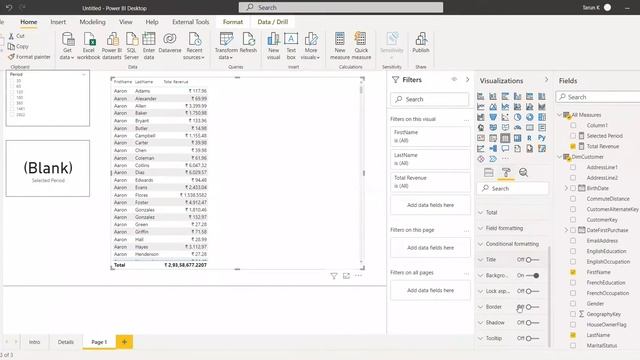Toggle the Title switch

click(x=532, y=260)
